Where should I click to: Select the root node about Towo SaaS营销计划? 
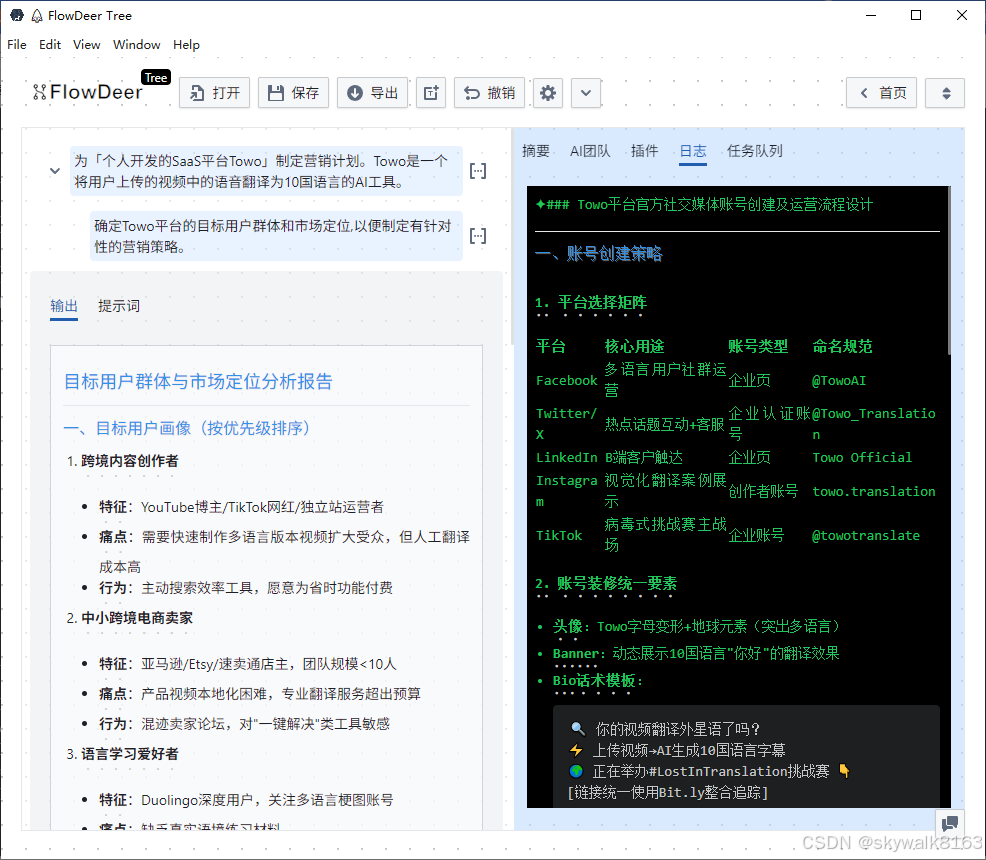266,171
